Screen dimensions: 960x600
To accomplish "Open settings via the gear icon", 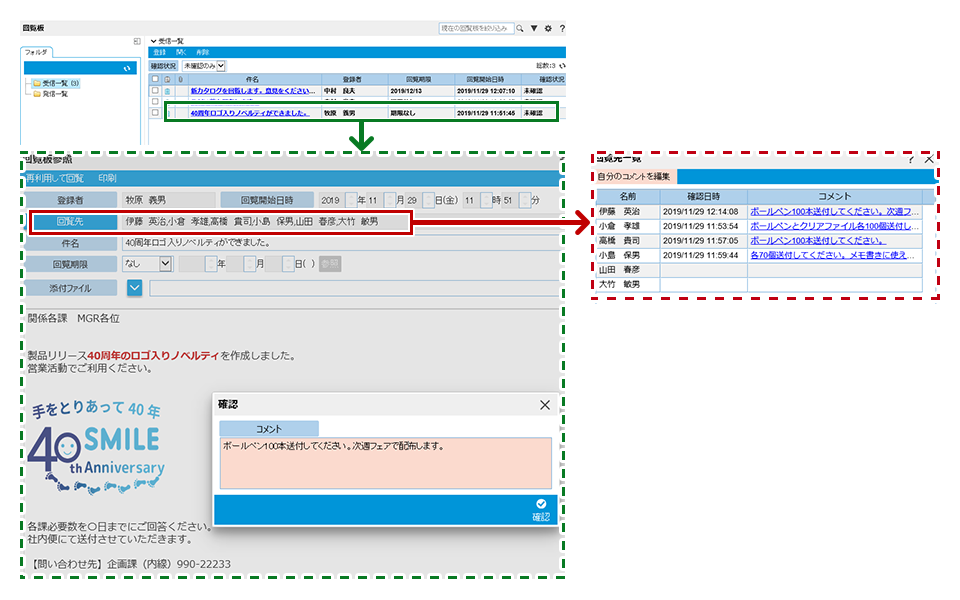I will [x=548, y=29].
